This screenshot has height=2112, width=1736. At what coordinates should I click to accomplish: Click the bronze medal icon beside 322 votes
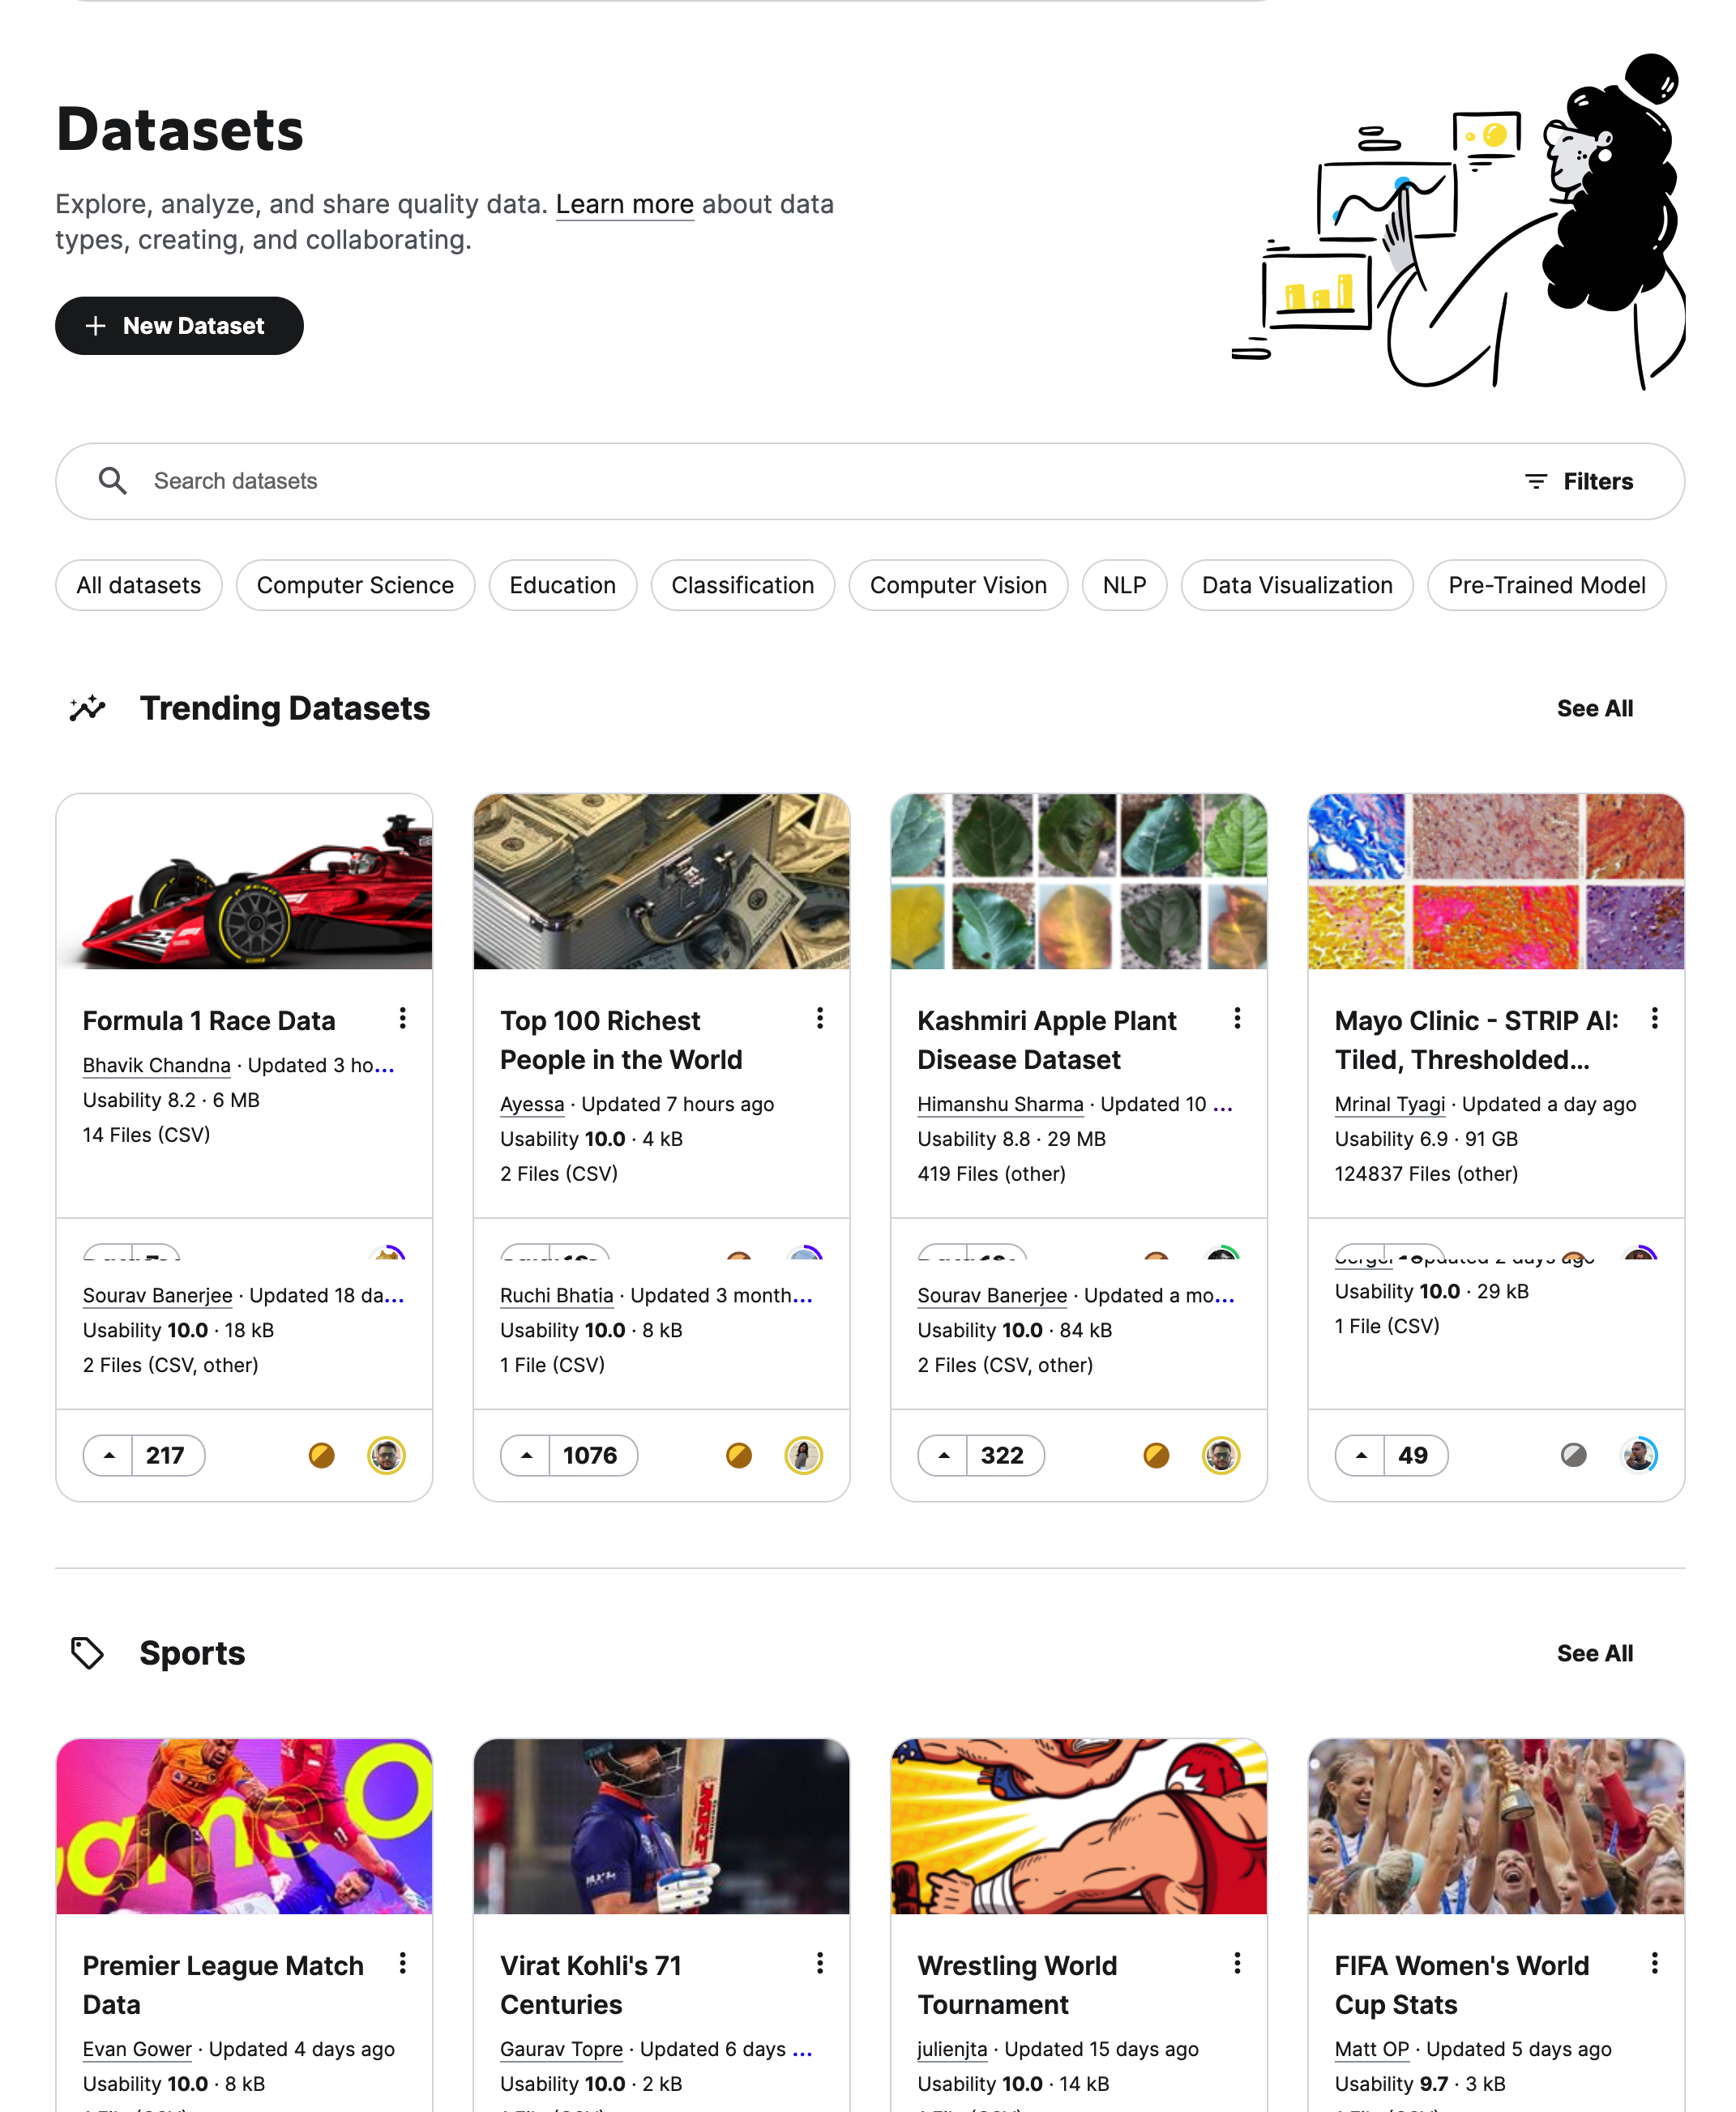point(1156,1455)
